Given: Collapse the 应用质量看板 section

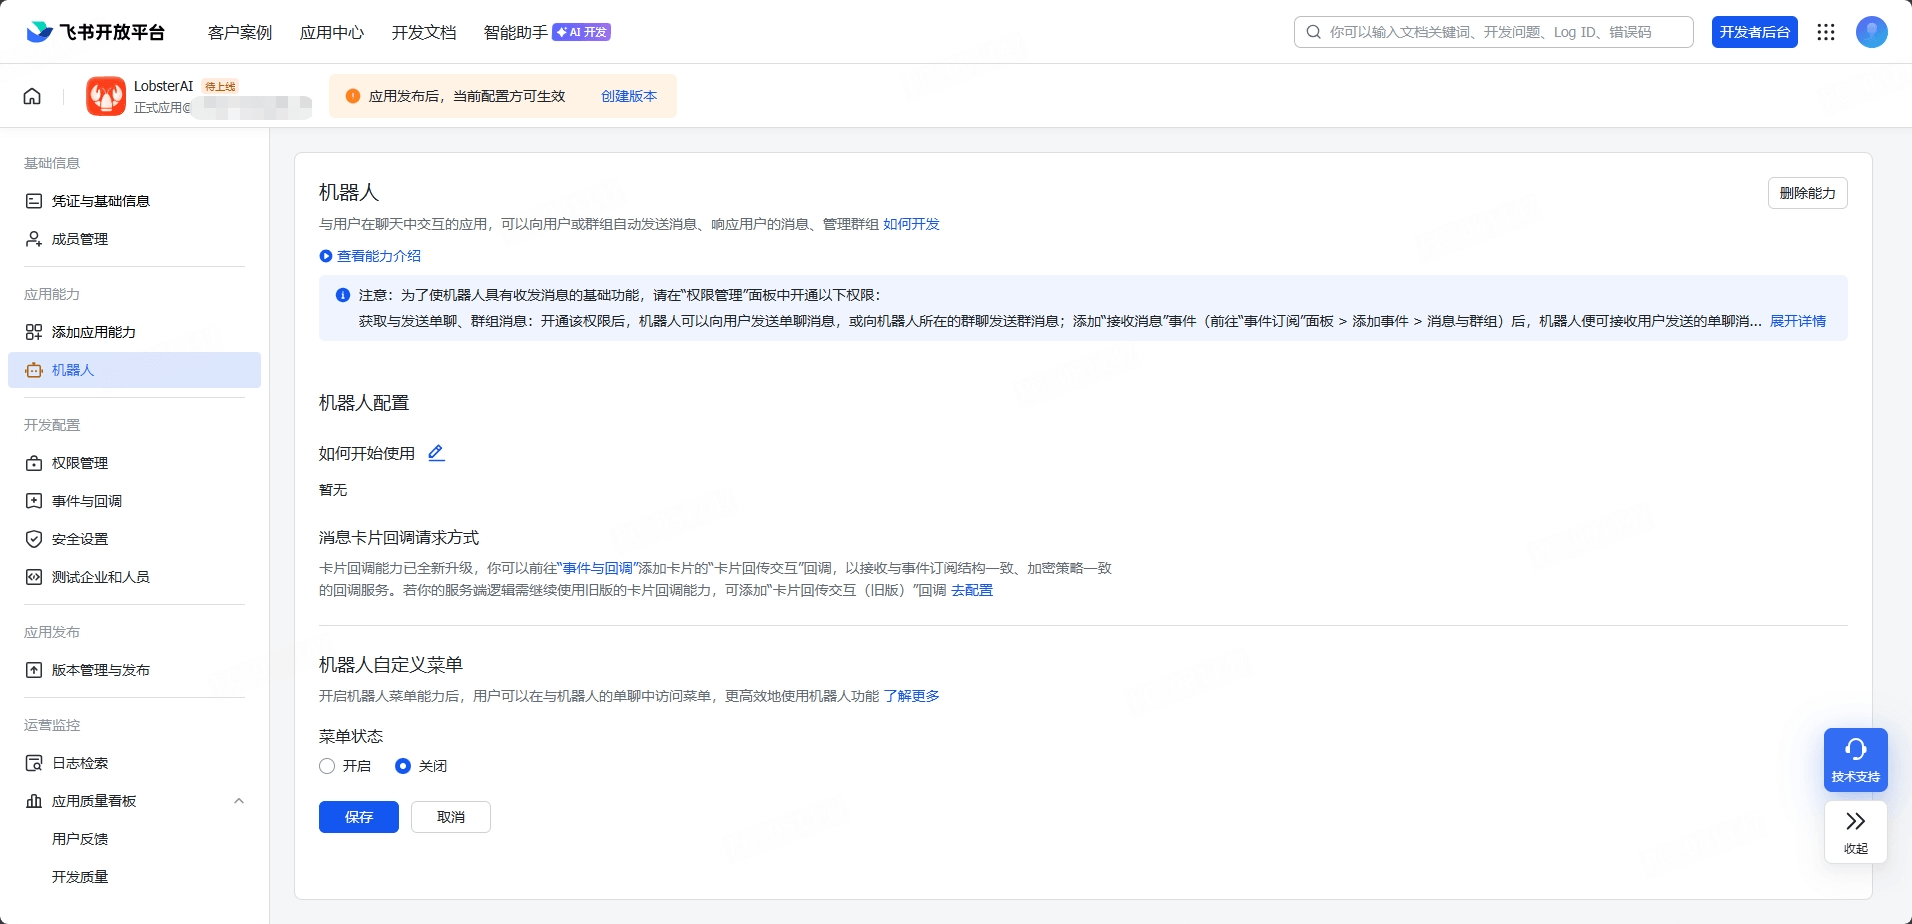Looking at the screenshot, I should pos(238,800).
